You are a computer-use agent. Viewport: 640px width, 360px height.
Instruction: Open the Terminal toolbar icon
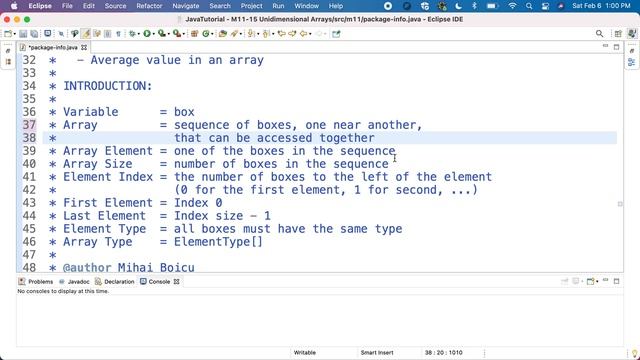pyautogui.click(x=48, y=33)
